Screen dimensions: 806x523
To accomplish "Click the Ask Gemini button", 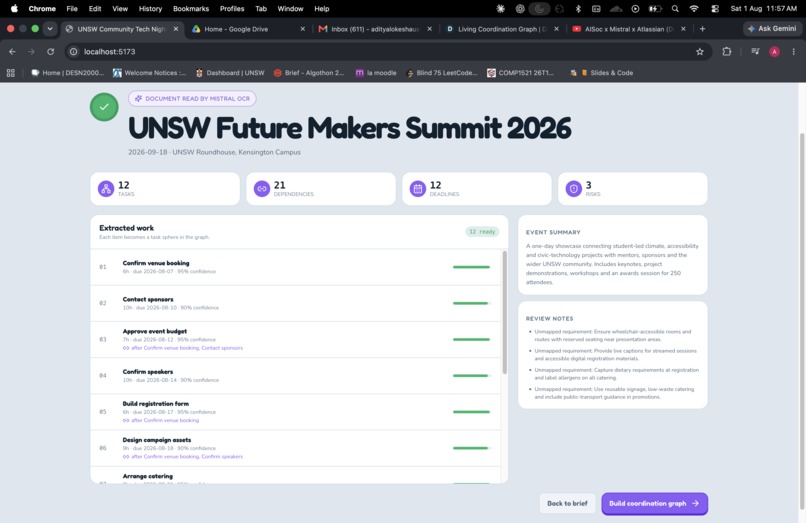I will (x=772, y=29).
